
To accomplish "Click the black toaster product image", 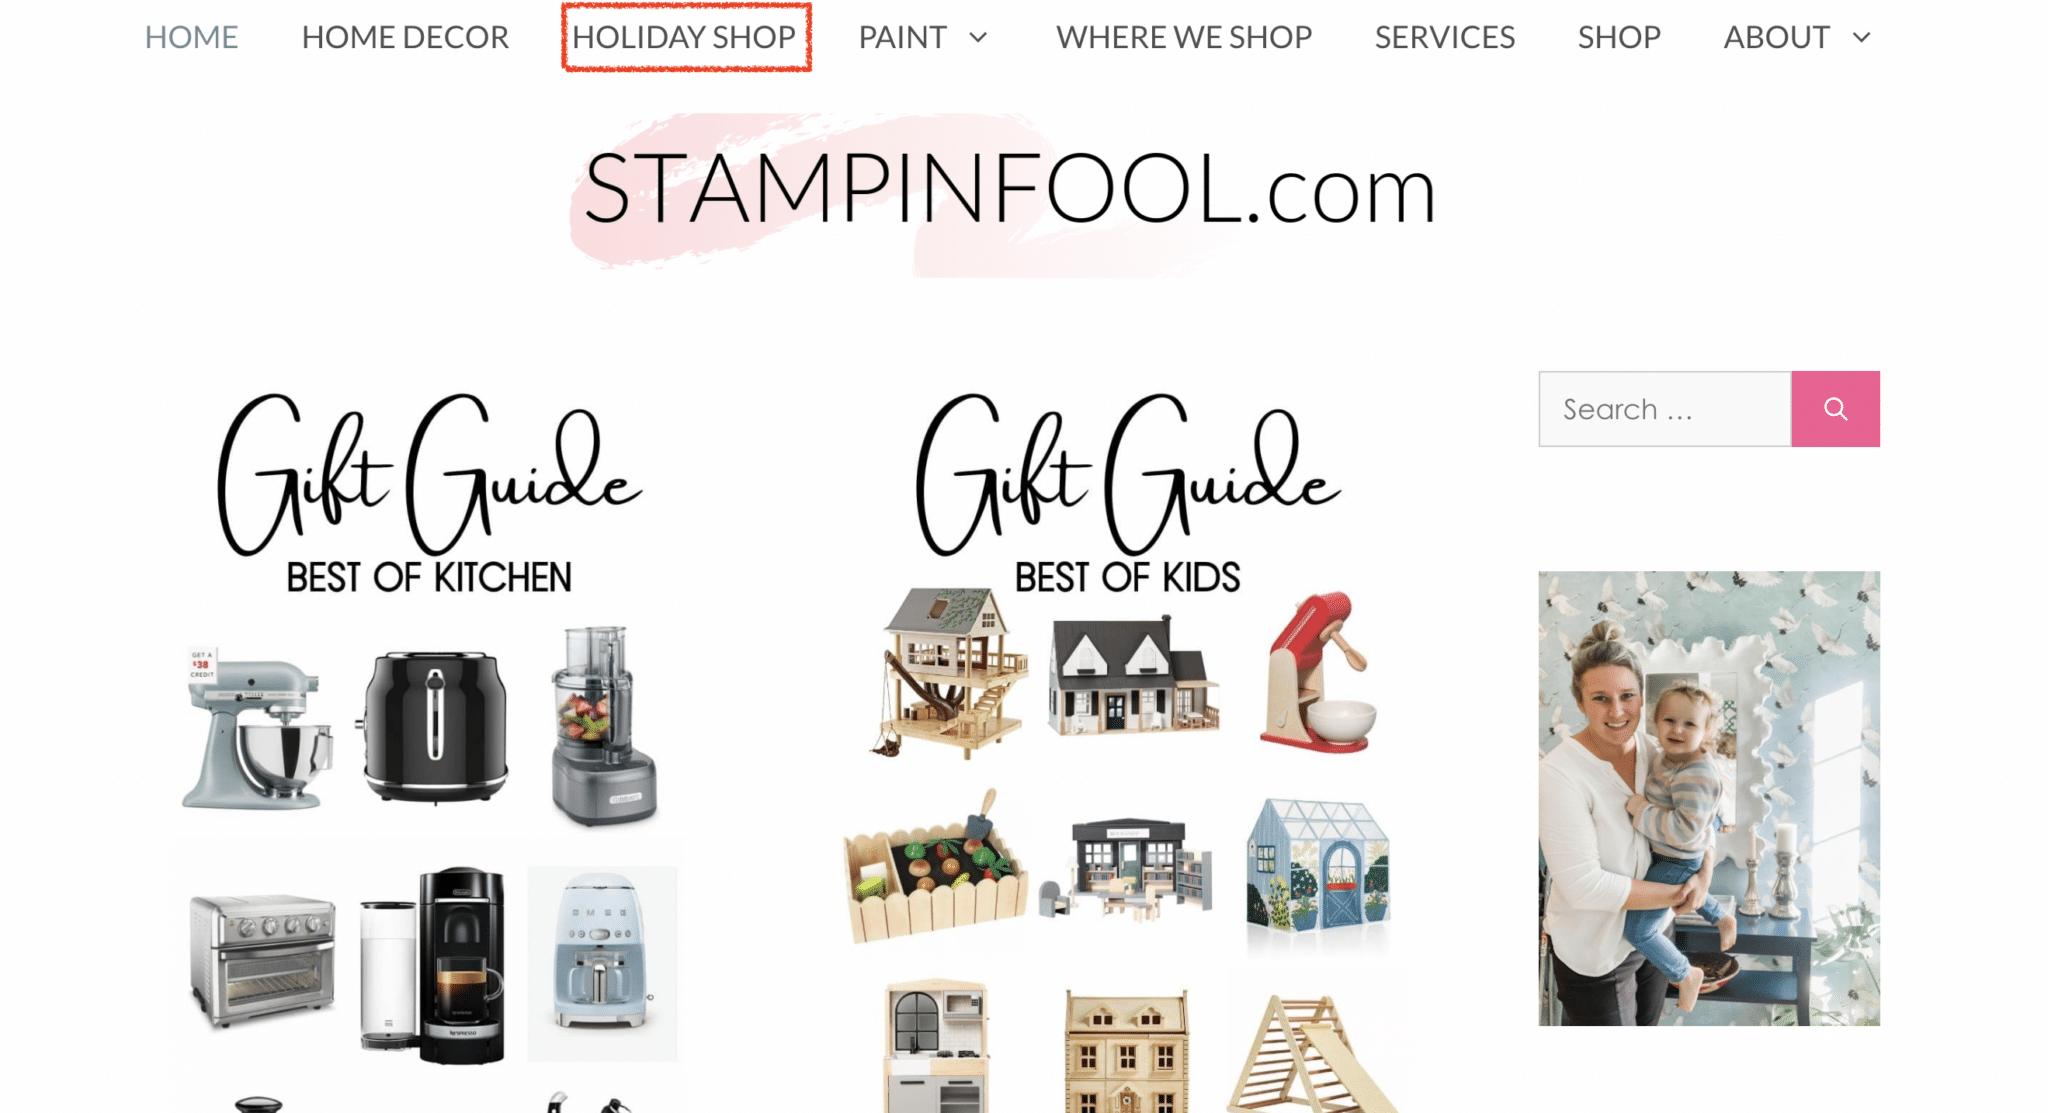I will 434,727.
